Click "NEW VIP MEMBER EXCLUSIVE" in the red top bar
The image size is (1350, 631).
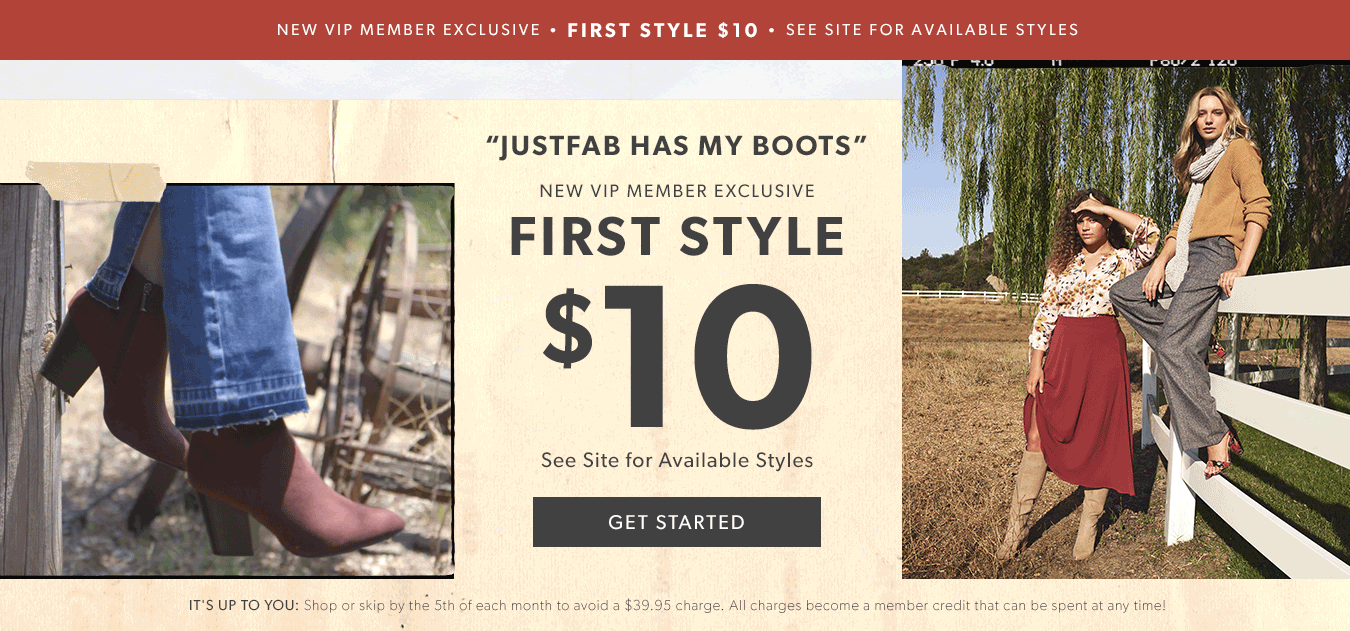tap(408, 30)
